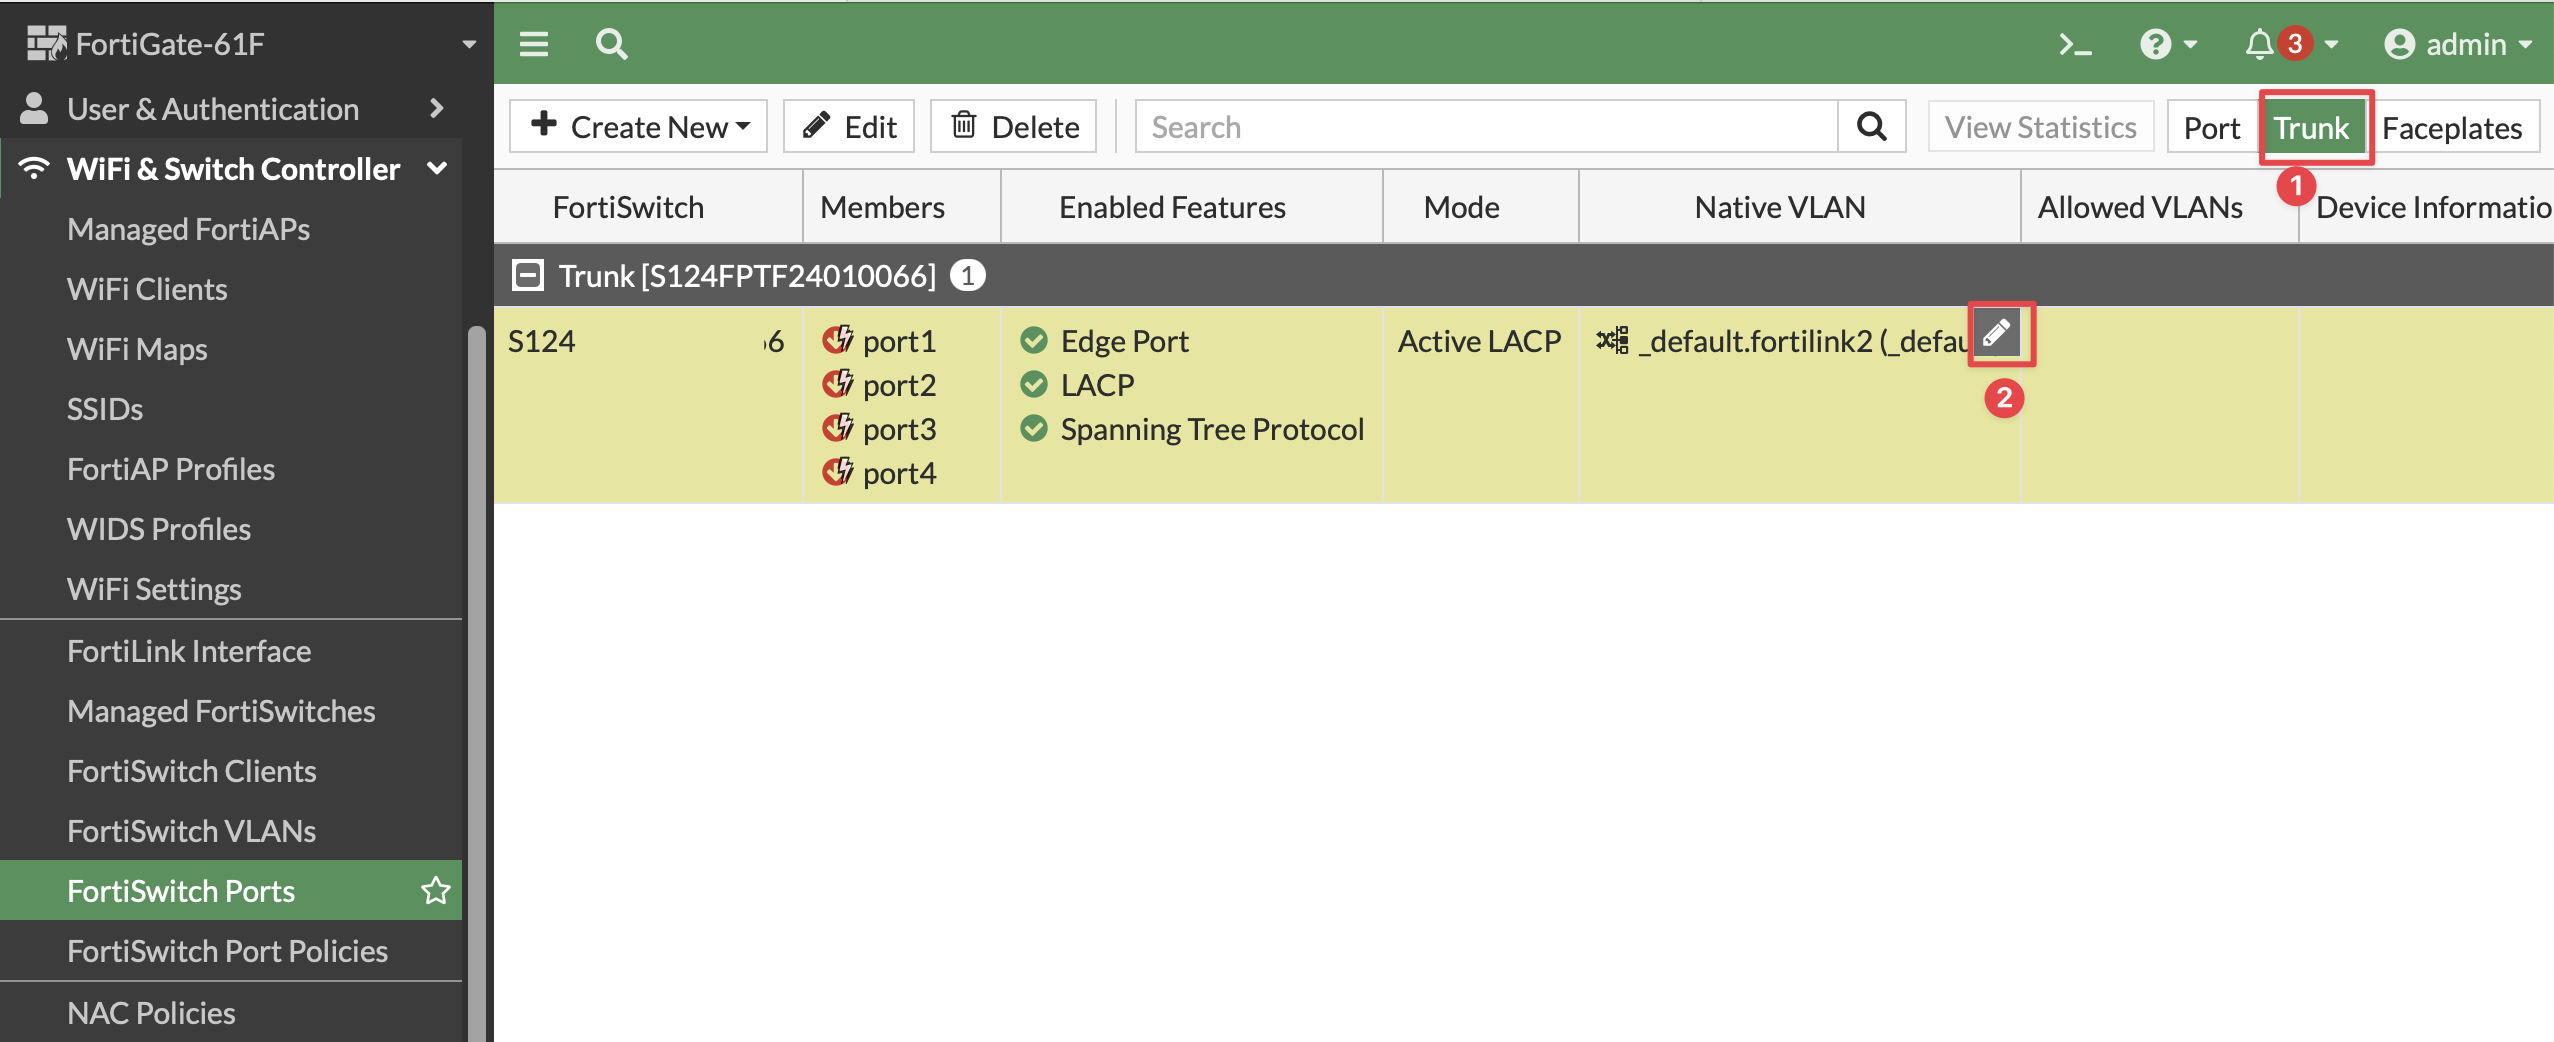This screenshot has width=2554, height=1042.
Task: Collapse the Trunk [S124FPTF24010066] group
Action: [528, 275]
